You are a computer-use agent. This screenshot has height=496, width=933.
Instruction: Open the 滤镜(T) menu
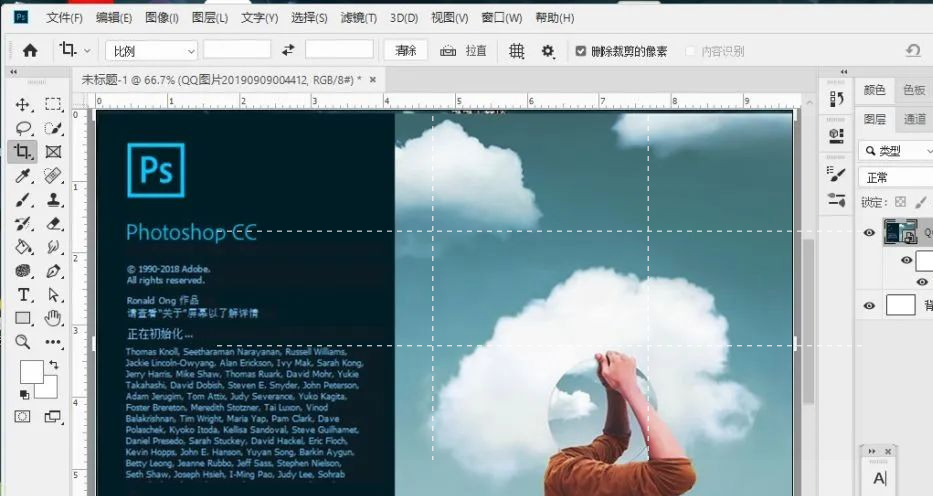click(358, 18)
